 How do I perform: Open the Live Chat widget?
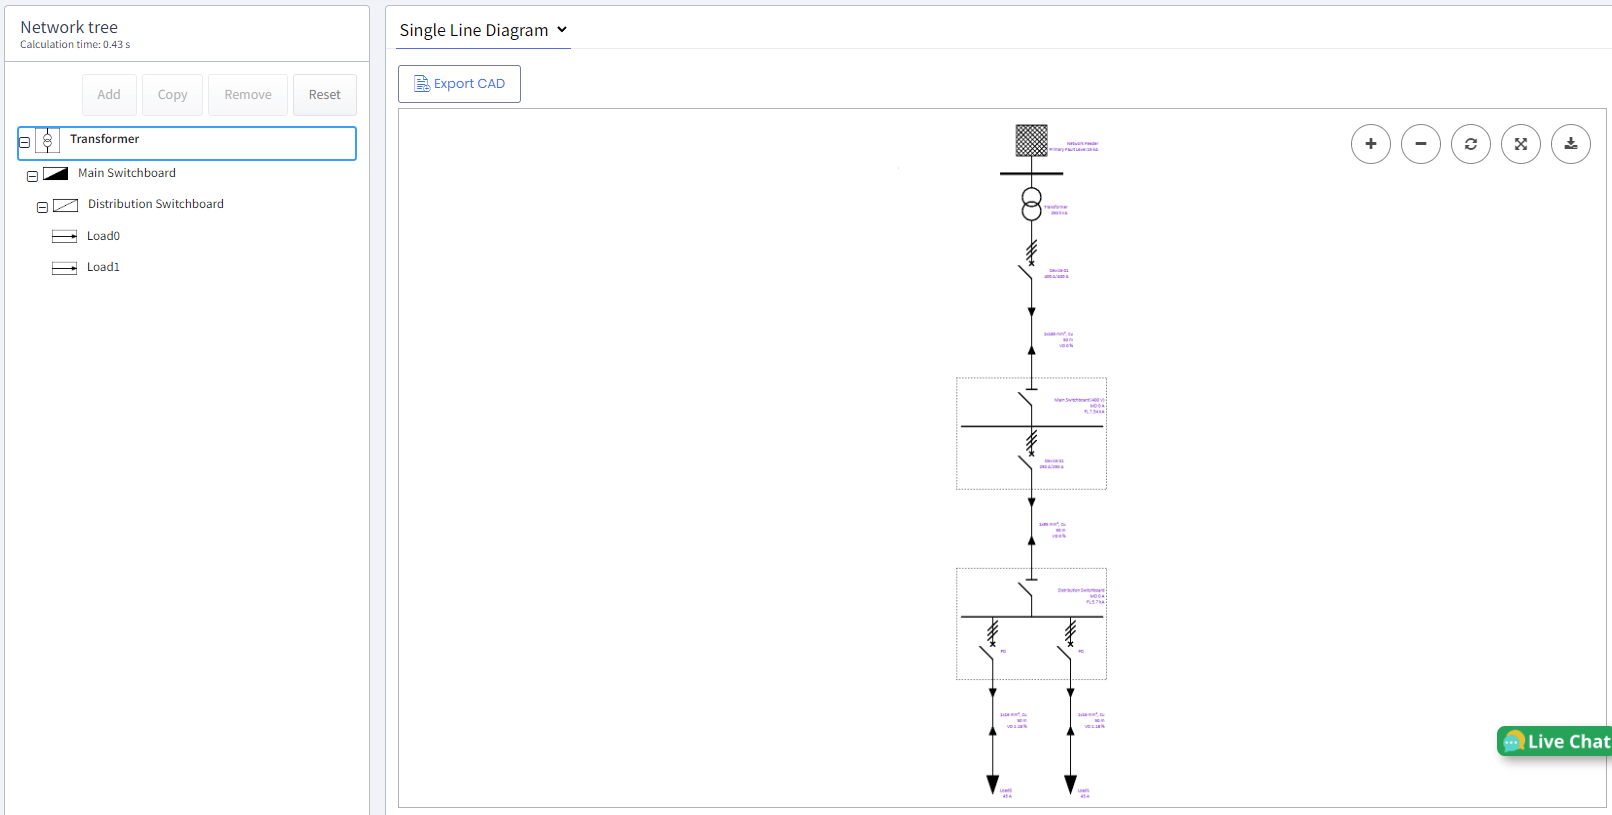[1556, 741]
